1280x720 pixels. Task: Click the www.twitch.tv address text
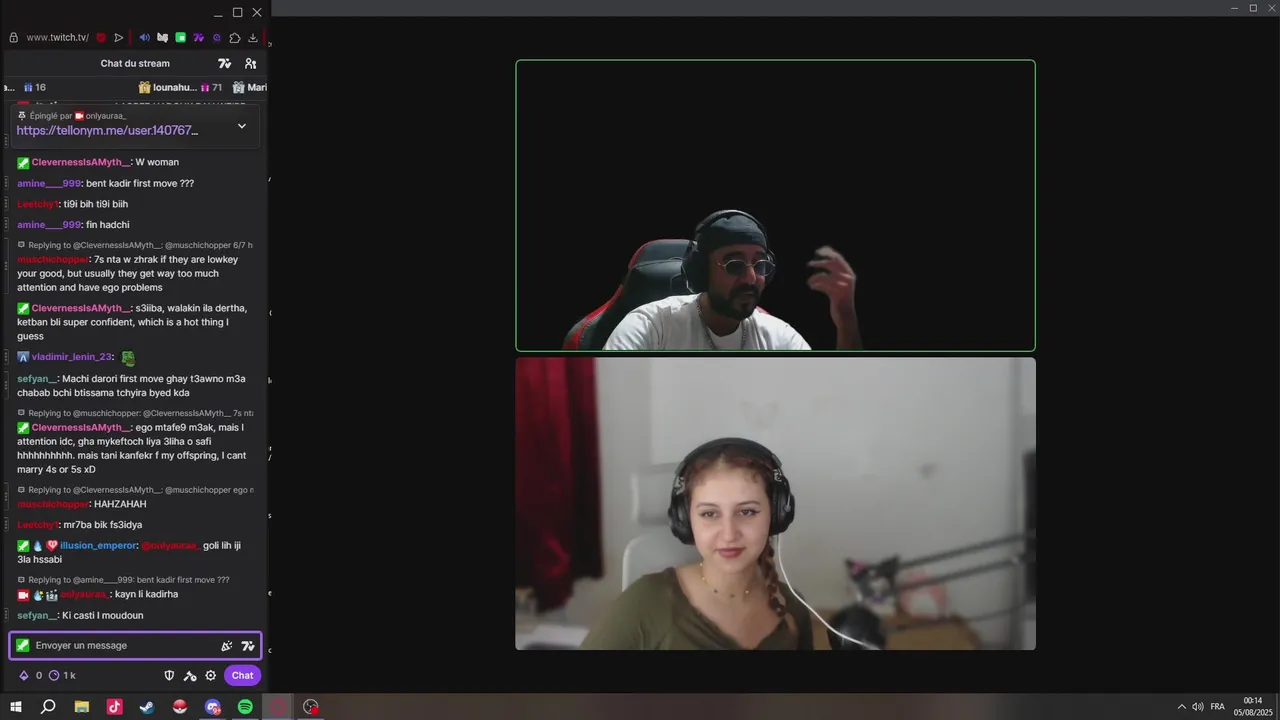point(57,38)
